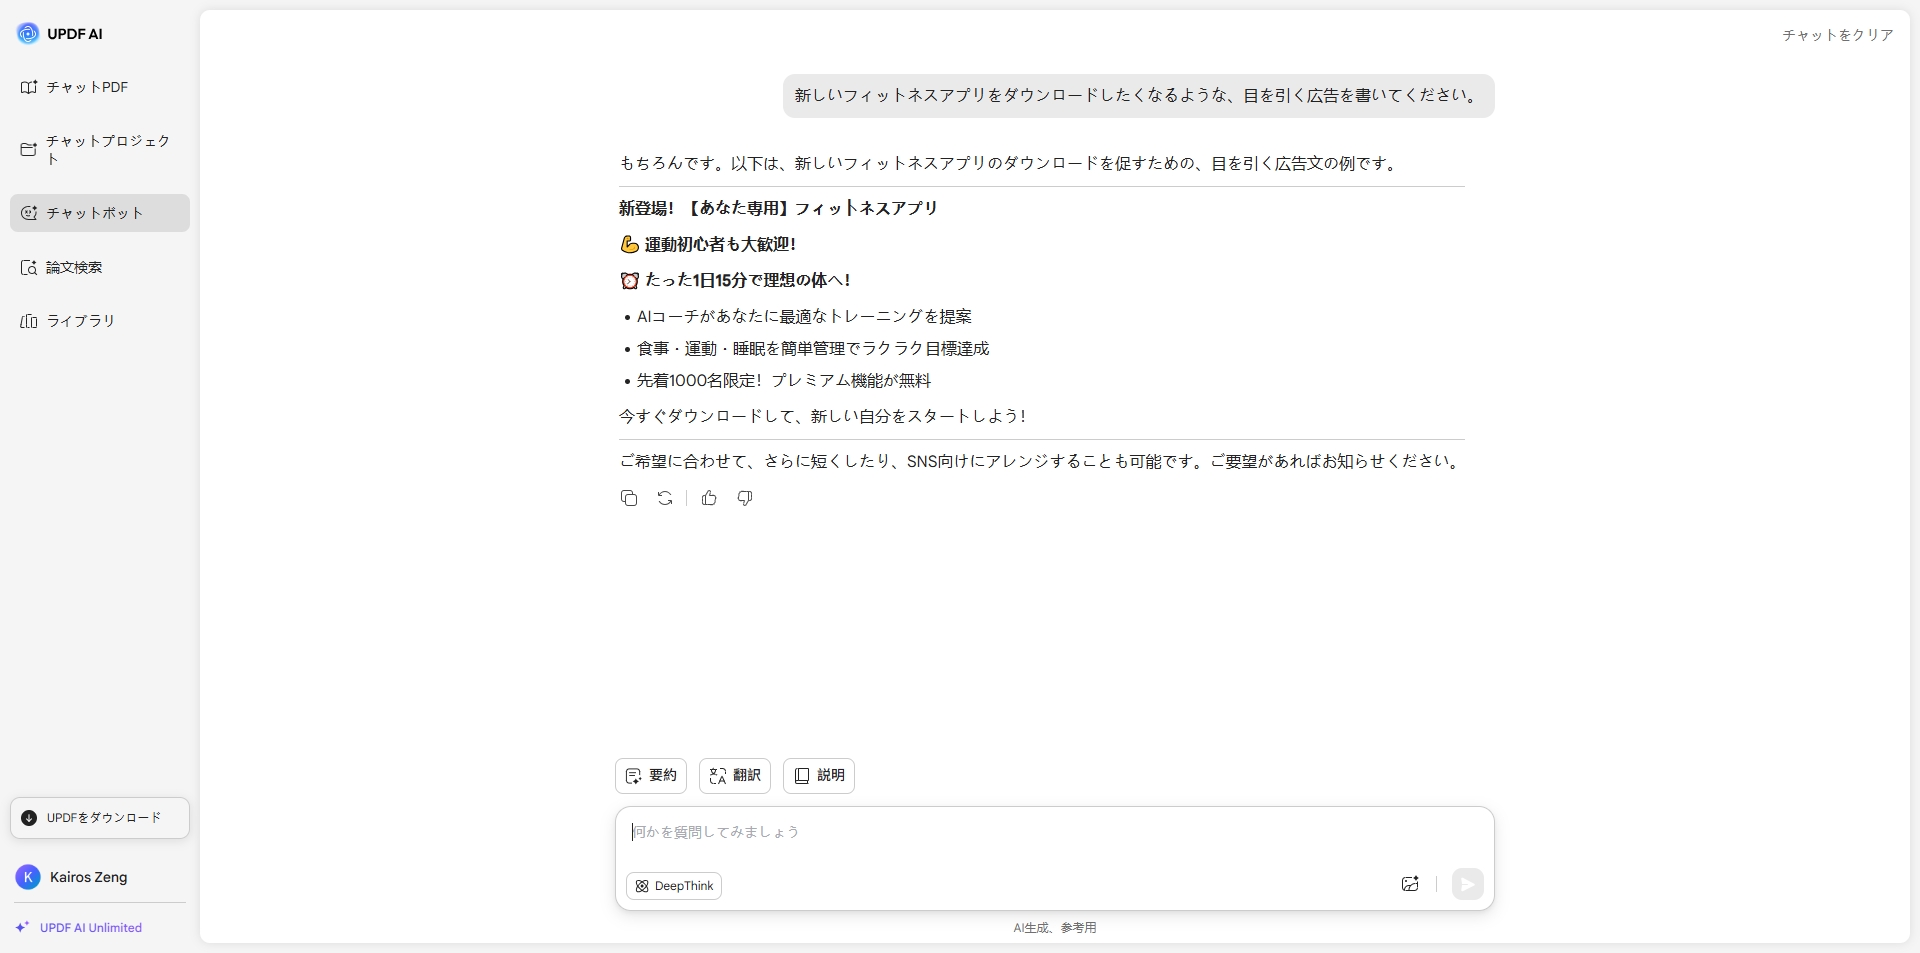Select チャットボット in the sidebar
The width and height of the screenshot is (1920, 953).
pyautogui.click(x=100, y=213)
